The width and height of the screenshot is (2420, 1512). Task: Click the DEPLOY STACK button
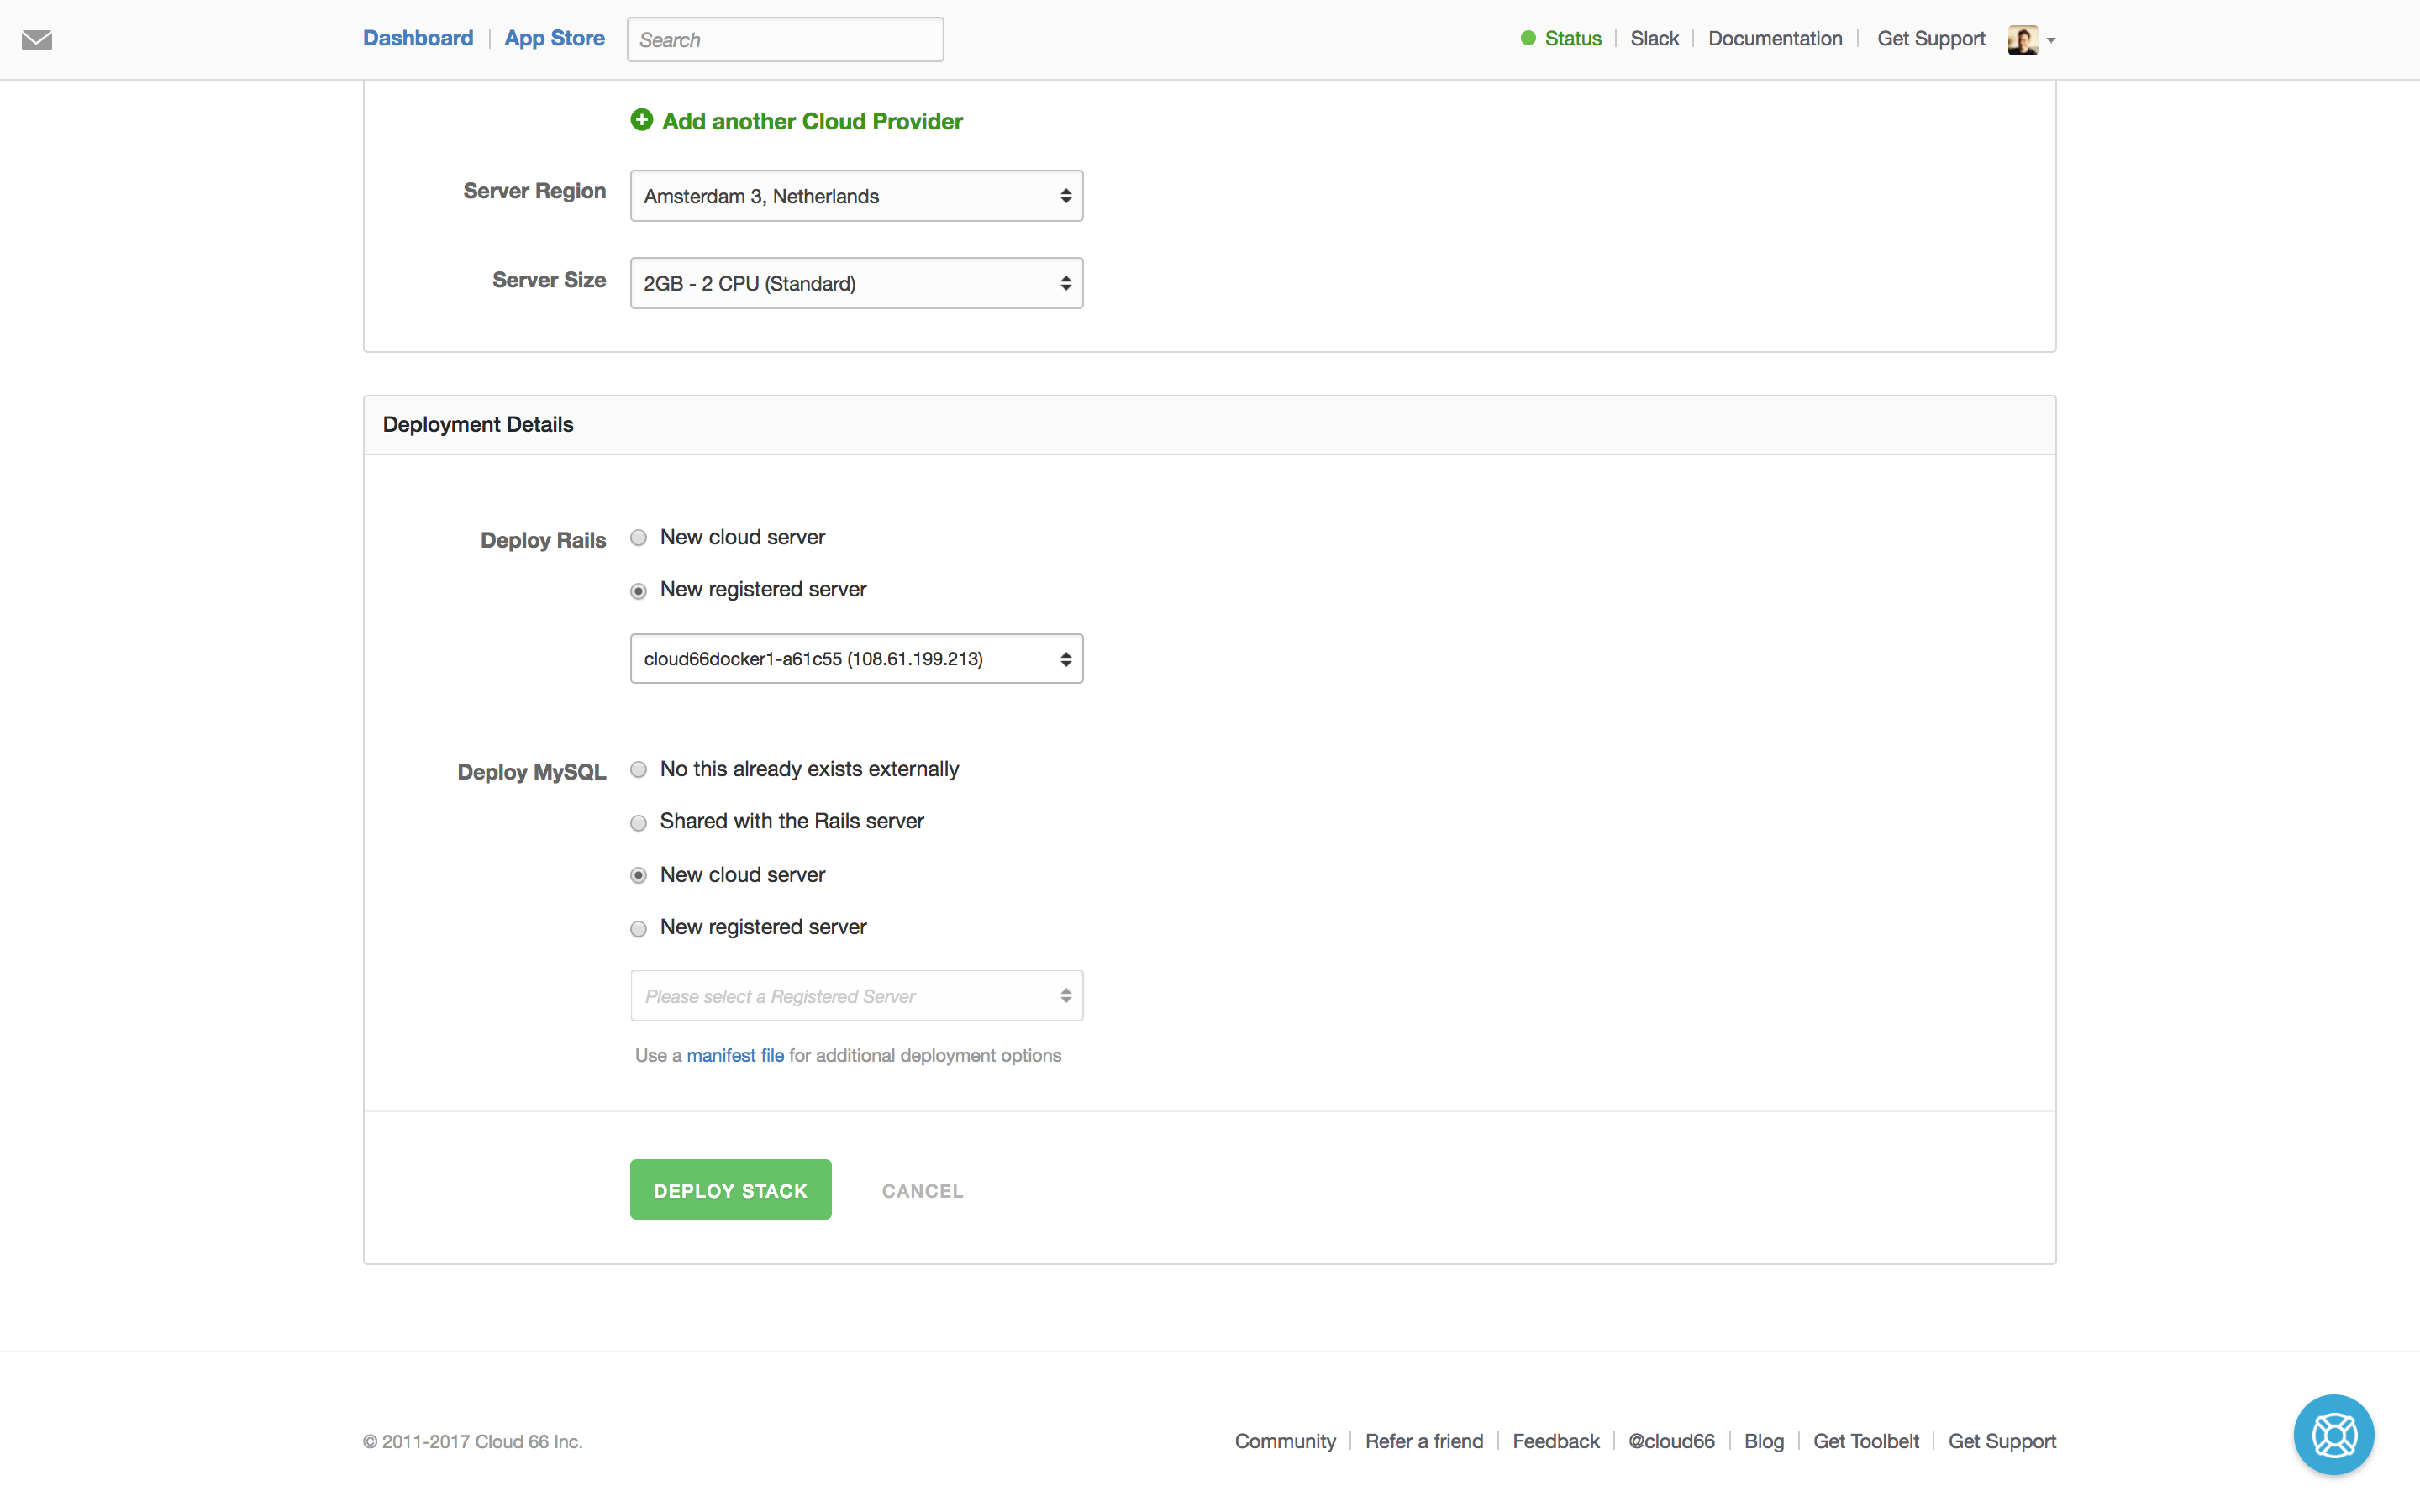click(730, 1189)
